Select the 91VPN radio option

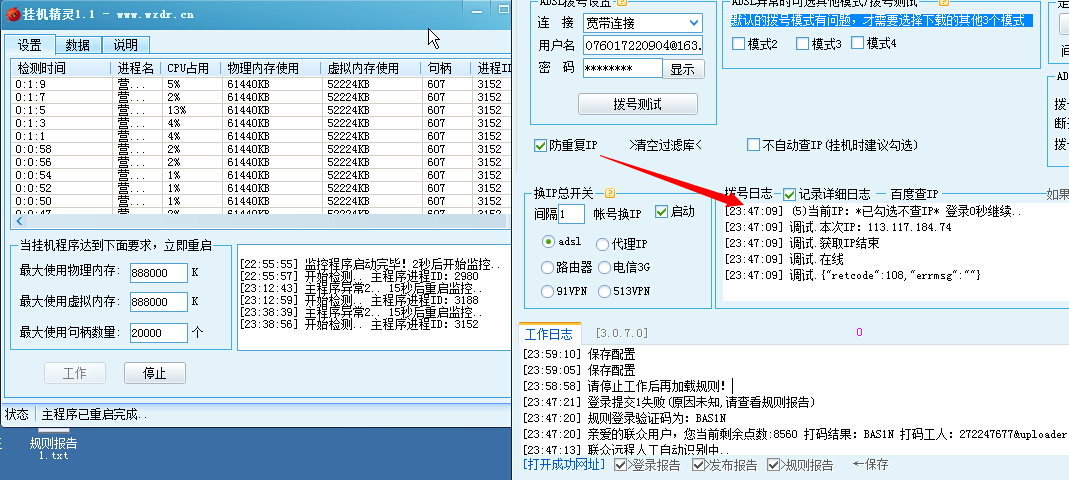tap(547, 292)
